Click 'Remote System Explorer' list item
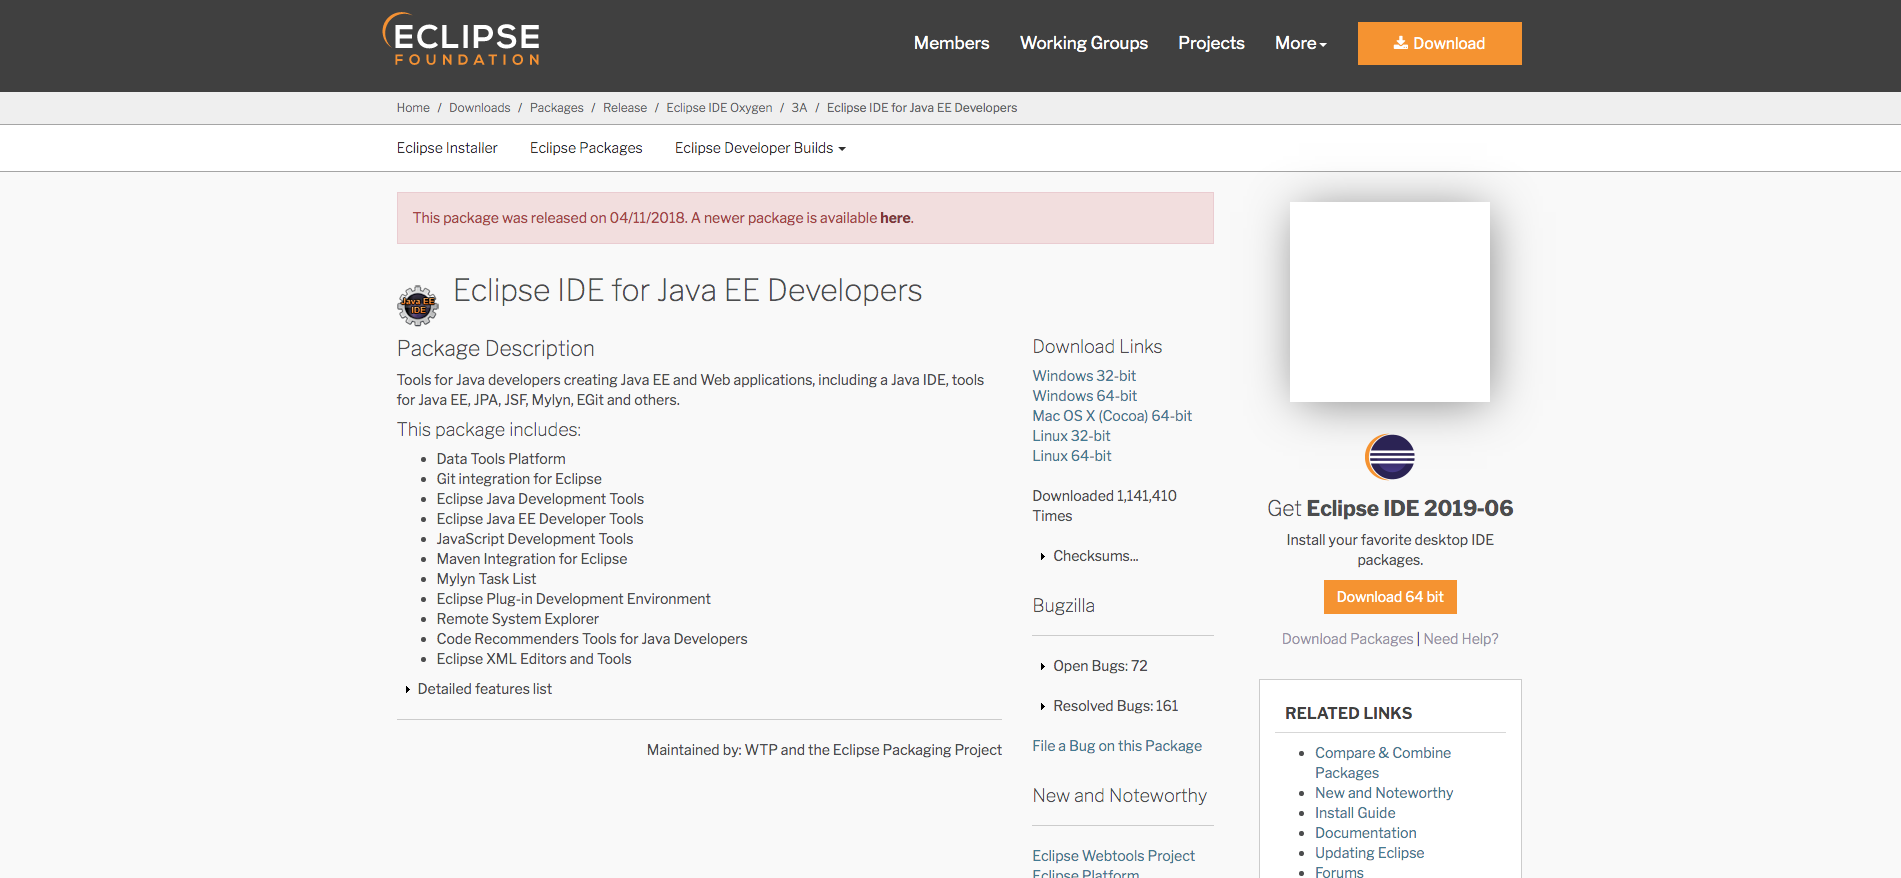The image size is (1901, 878). click(517, 619)
